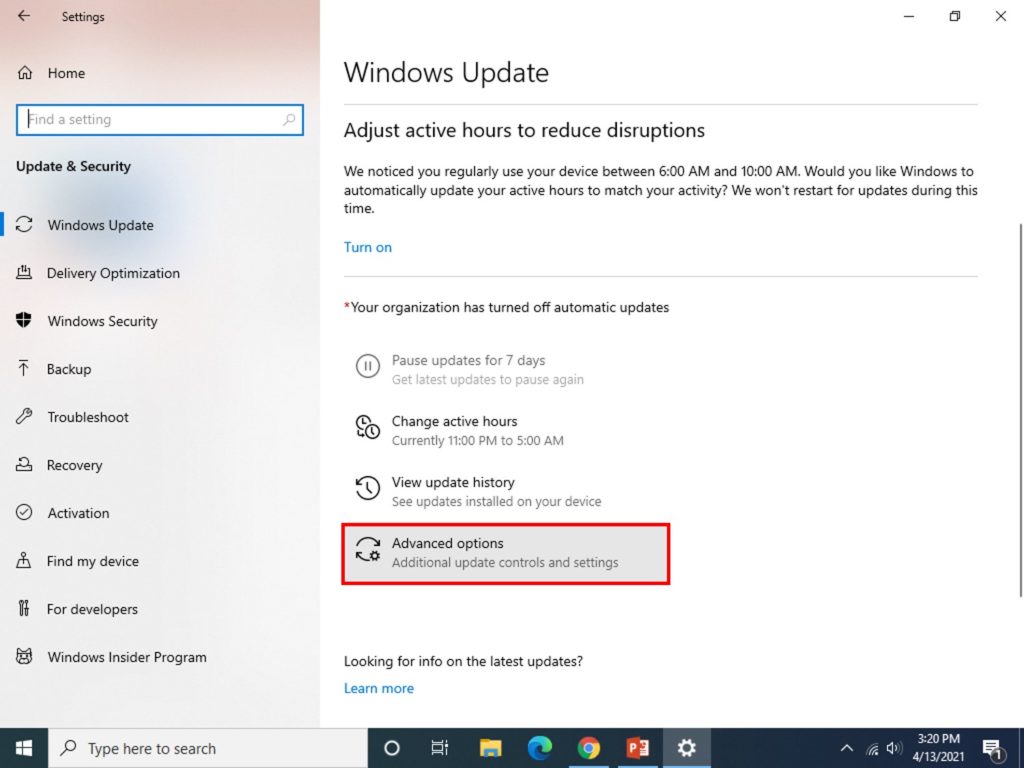
Task: Select the Recovery icon
Action: tap(24, 464)
